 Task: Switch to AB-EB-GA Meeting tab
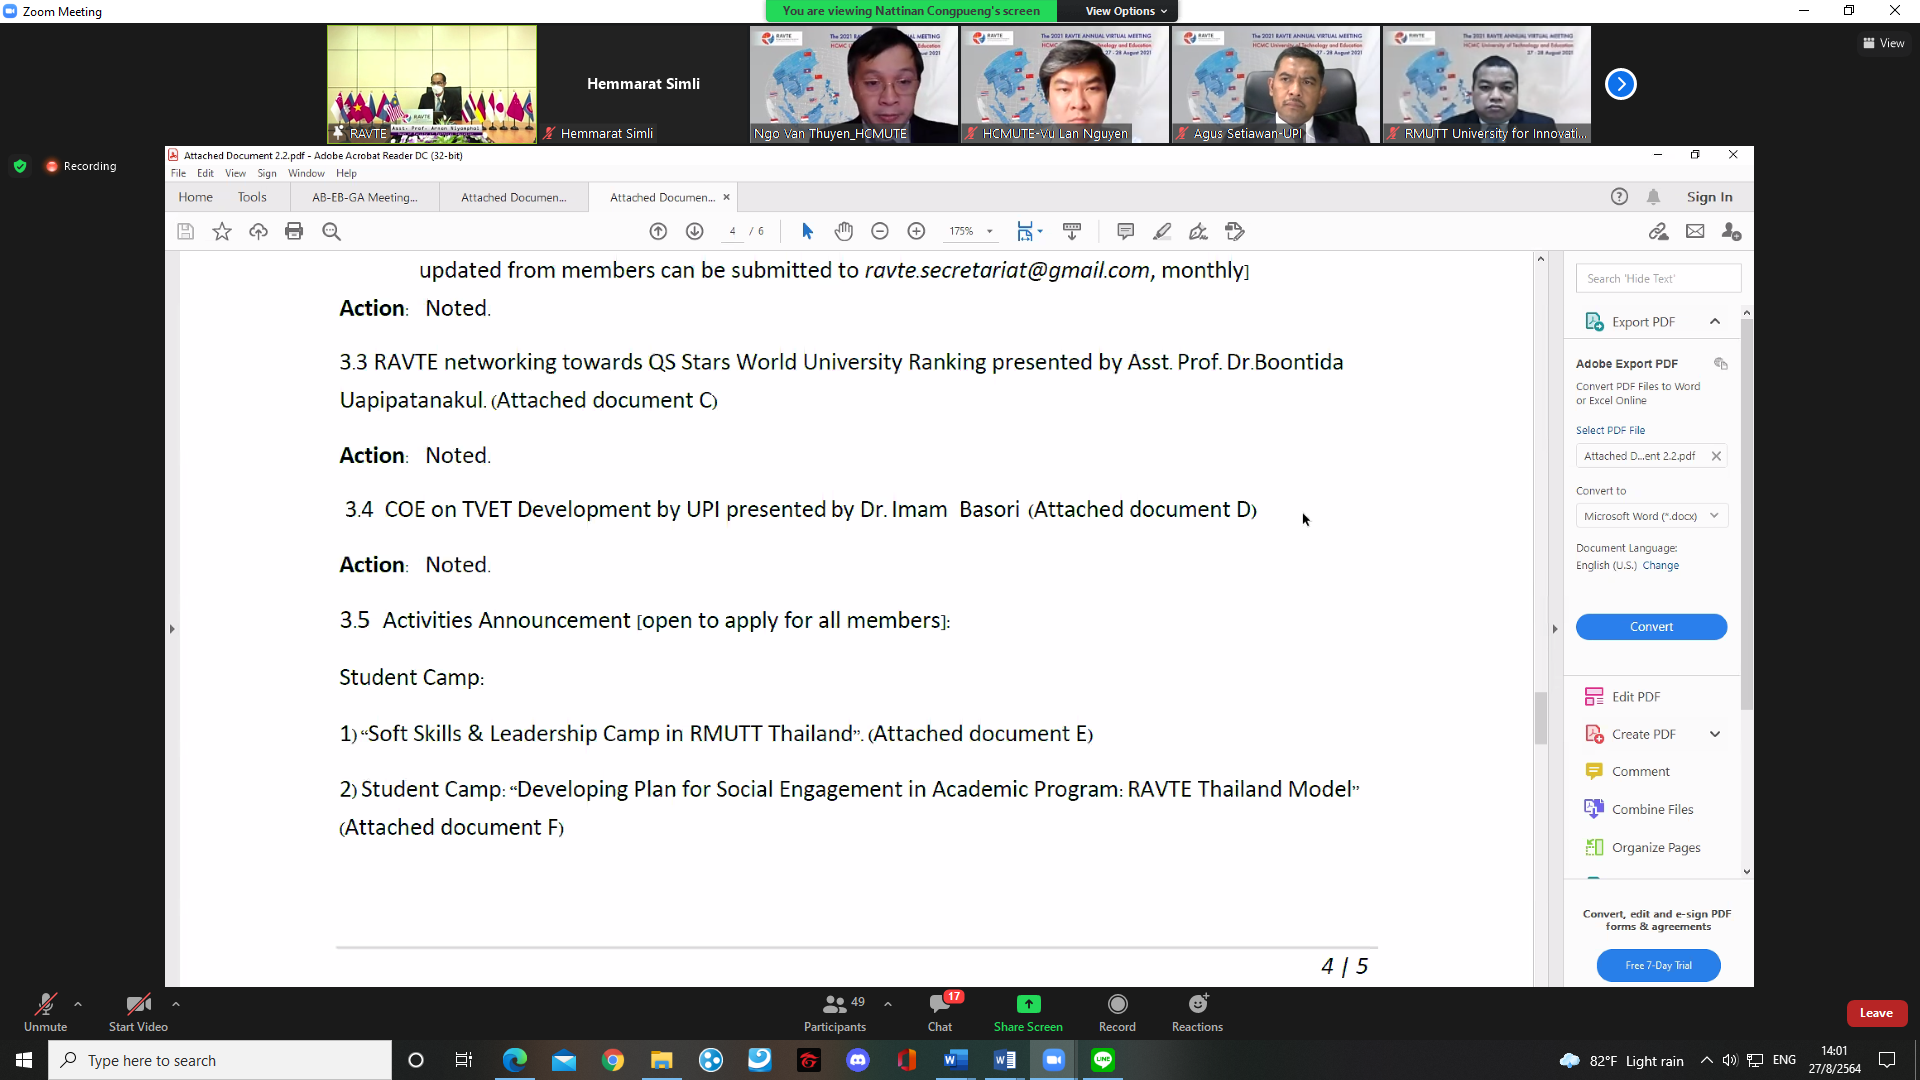click(364, 198)
